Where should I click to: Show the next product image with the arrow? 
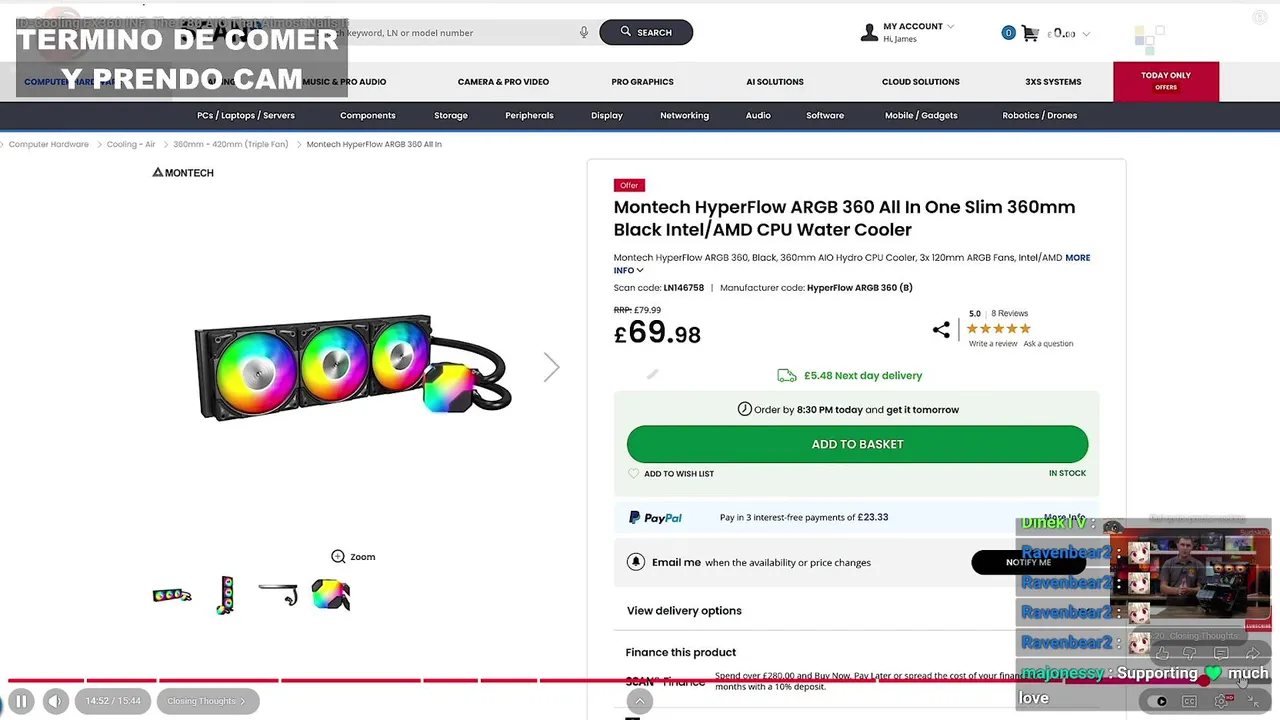[551, 367]
